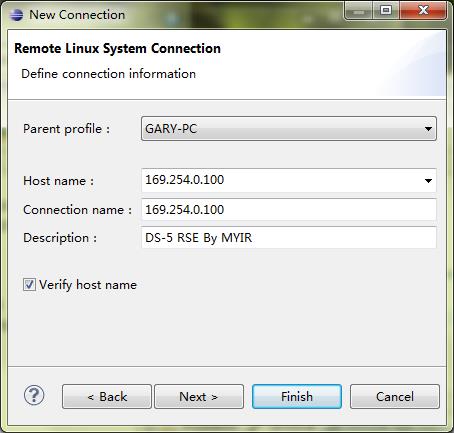Viewport: 454px width, 433px height.
Task: Expand the Host name dropdown arrow
Action: (428, 181)
